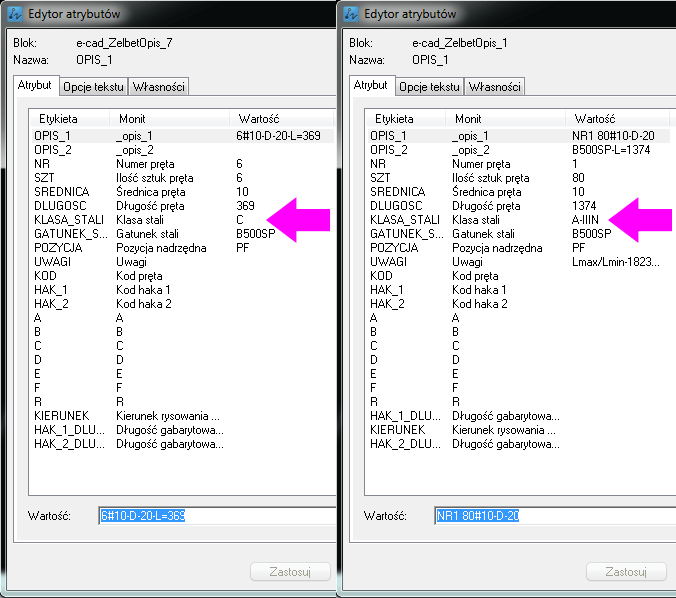
Task: Open Atrybut tab in right window
Action: click(x=370, y=85)
